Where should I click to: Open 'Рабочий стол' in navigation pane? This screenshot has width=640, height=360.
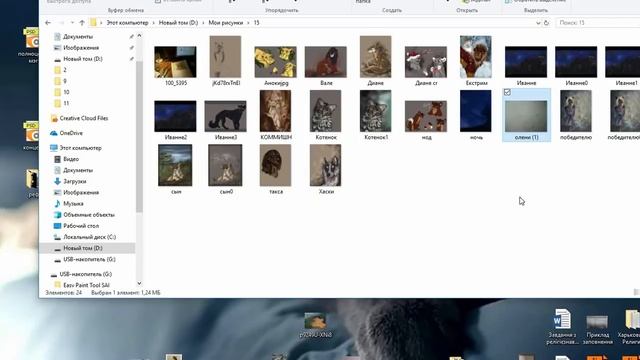point(81,226)
